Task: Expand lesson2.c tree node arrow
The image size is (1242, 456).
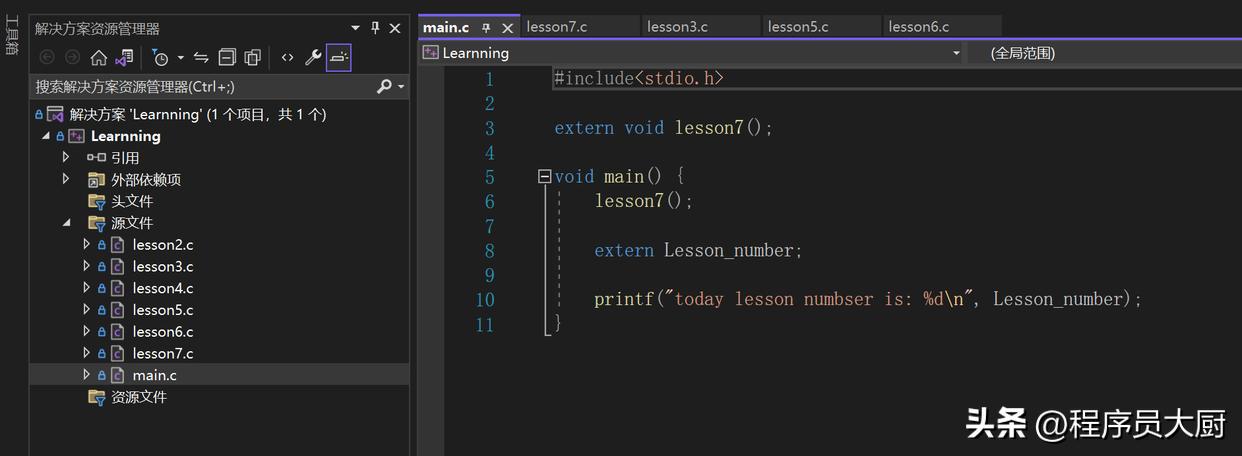Action: click(x=86, y=244)
